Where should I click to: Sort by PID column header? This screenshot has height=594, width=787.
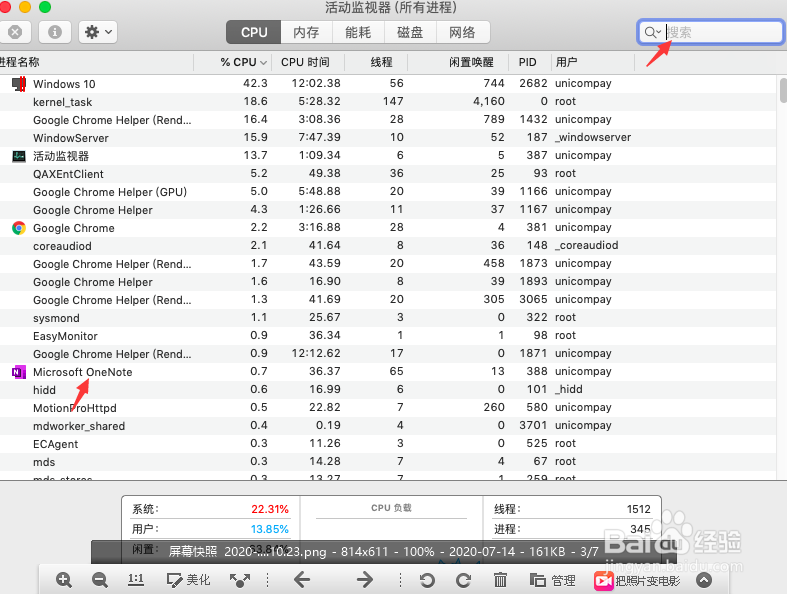[x=528, y=62]
